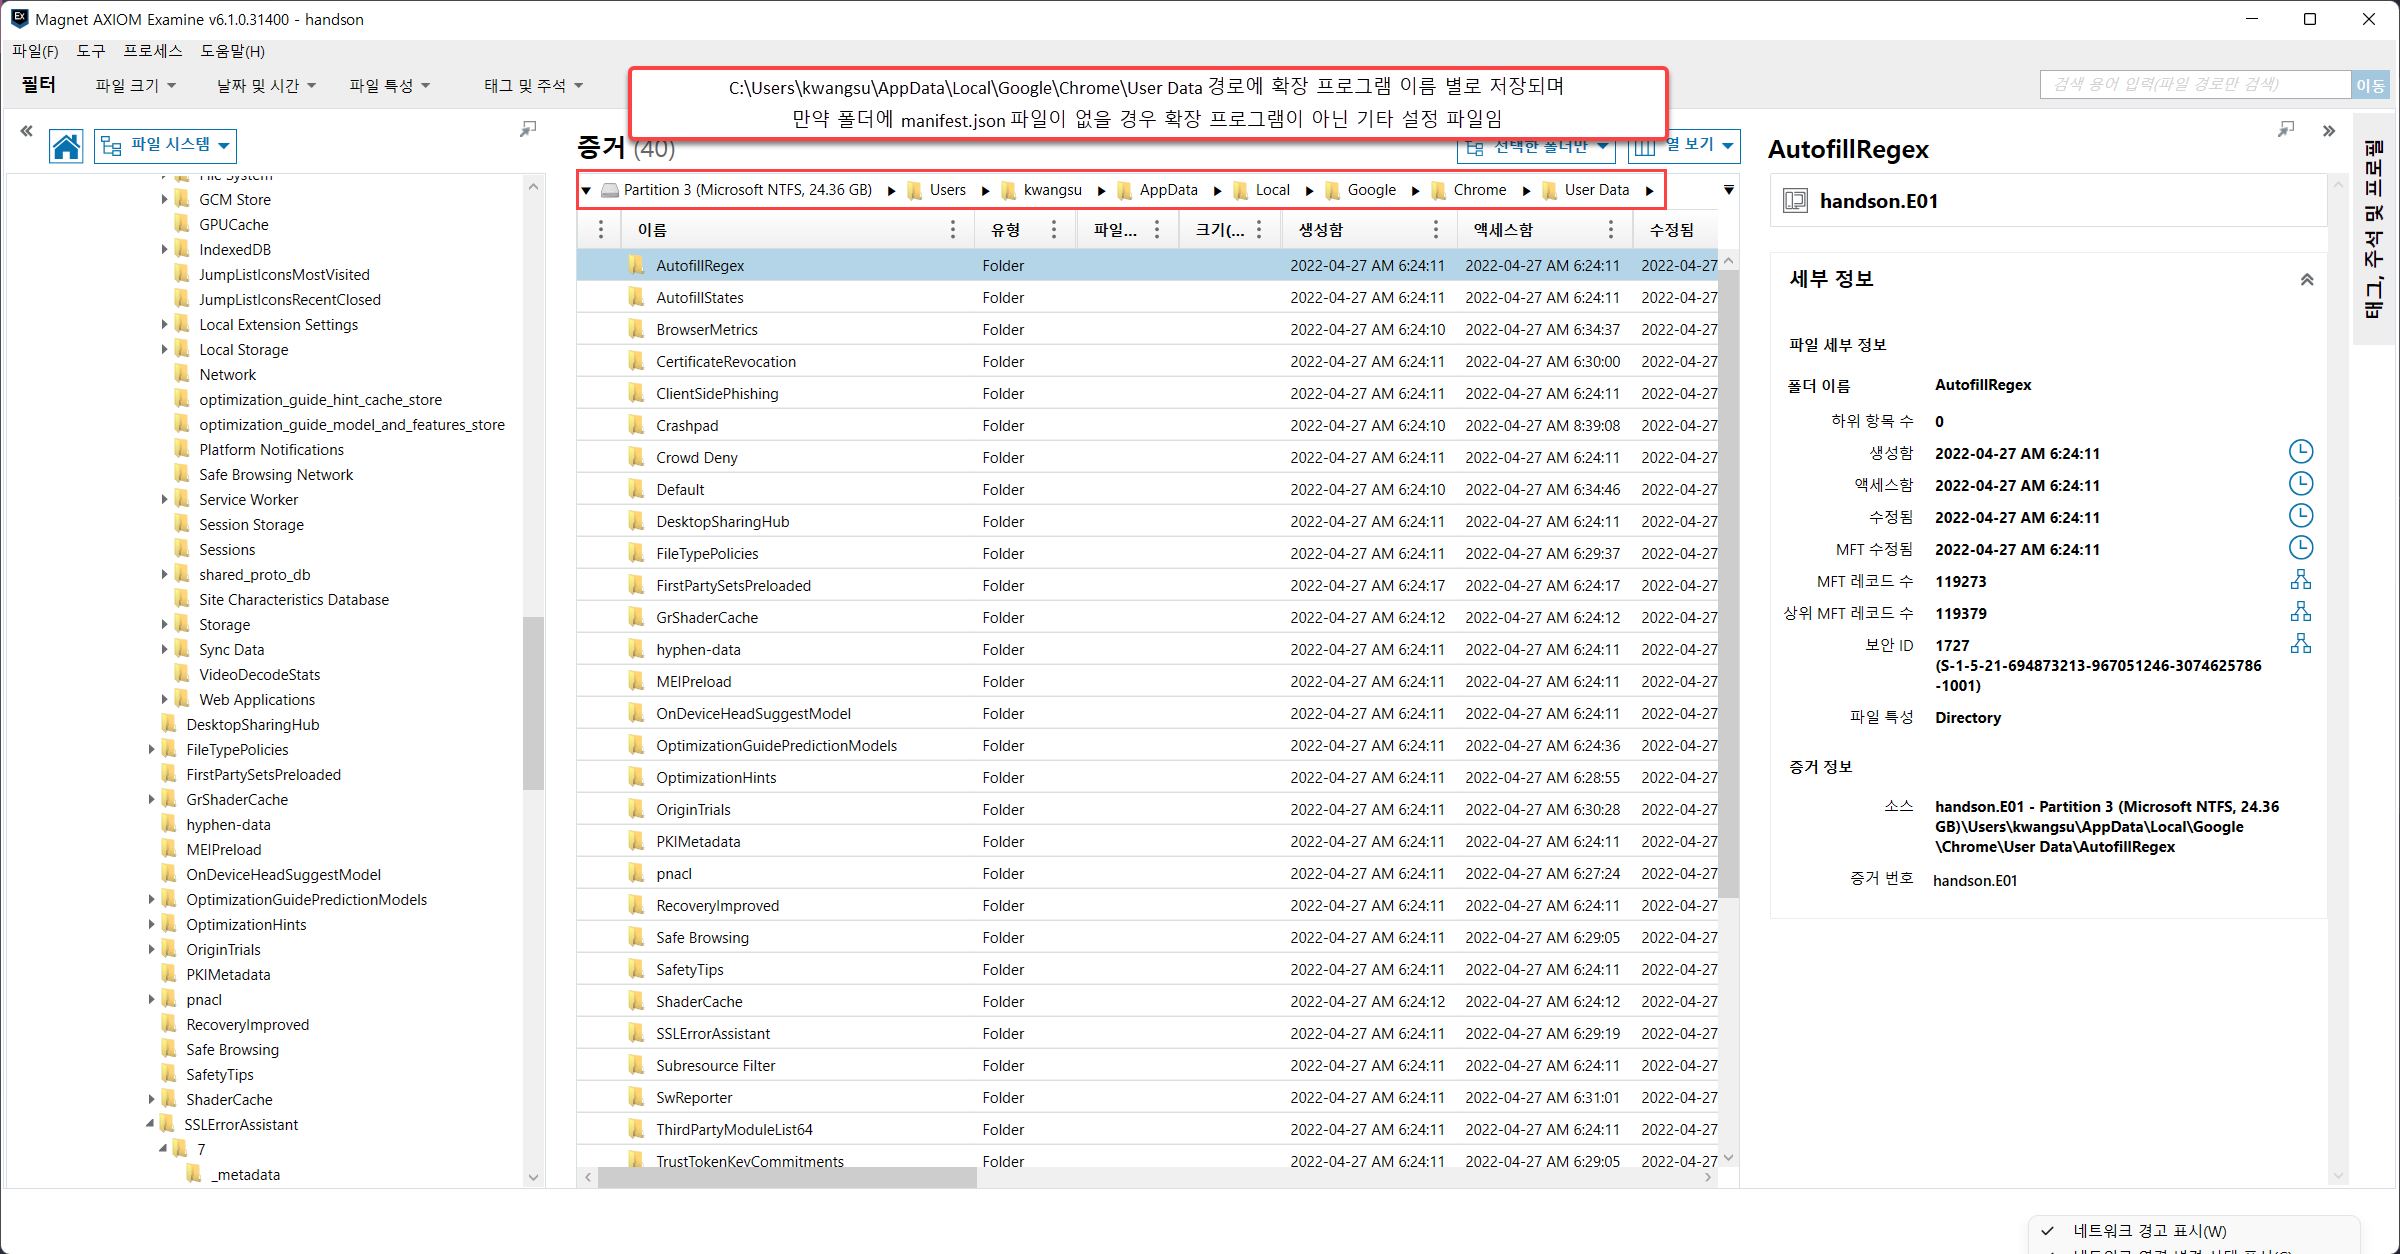Open the 파일 시스템 explorer dropdown

pyautogui.click(x=166, y=145)
